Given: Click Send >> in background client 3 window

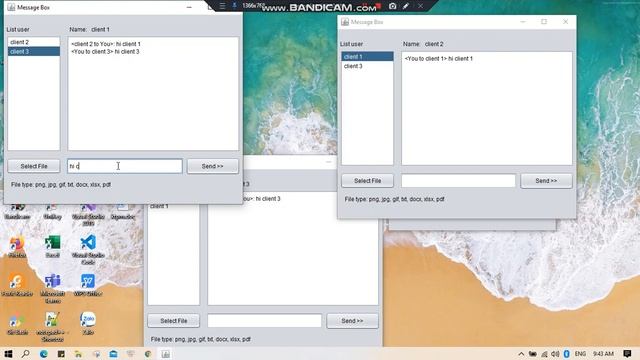Looking at the screenshot, I should [352, 321].
